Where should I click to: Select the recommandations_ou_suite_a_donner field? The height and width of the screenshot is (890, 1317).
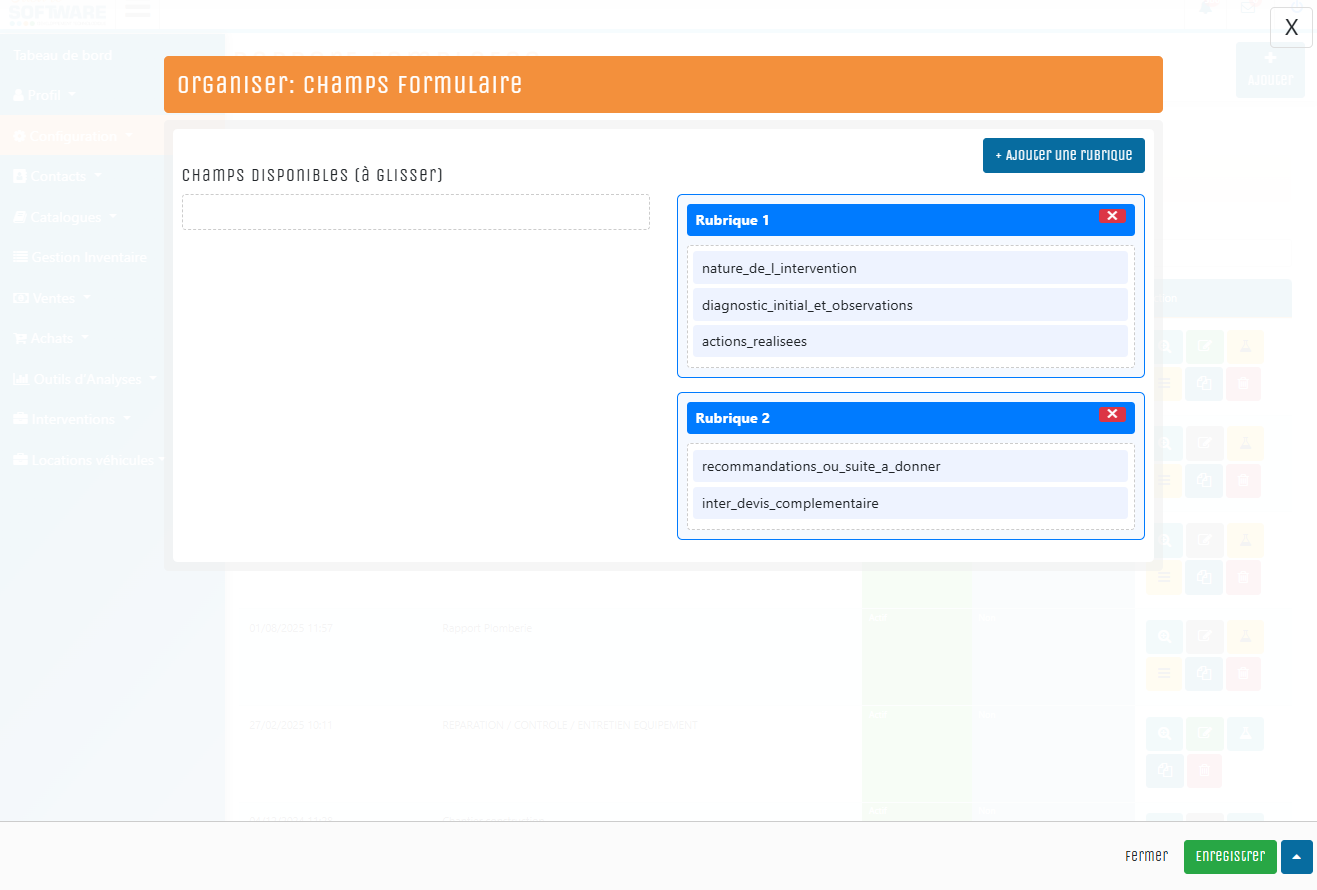pyautogui.click(x=909, y=466)
